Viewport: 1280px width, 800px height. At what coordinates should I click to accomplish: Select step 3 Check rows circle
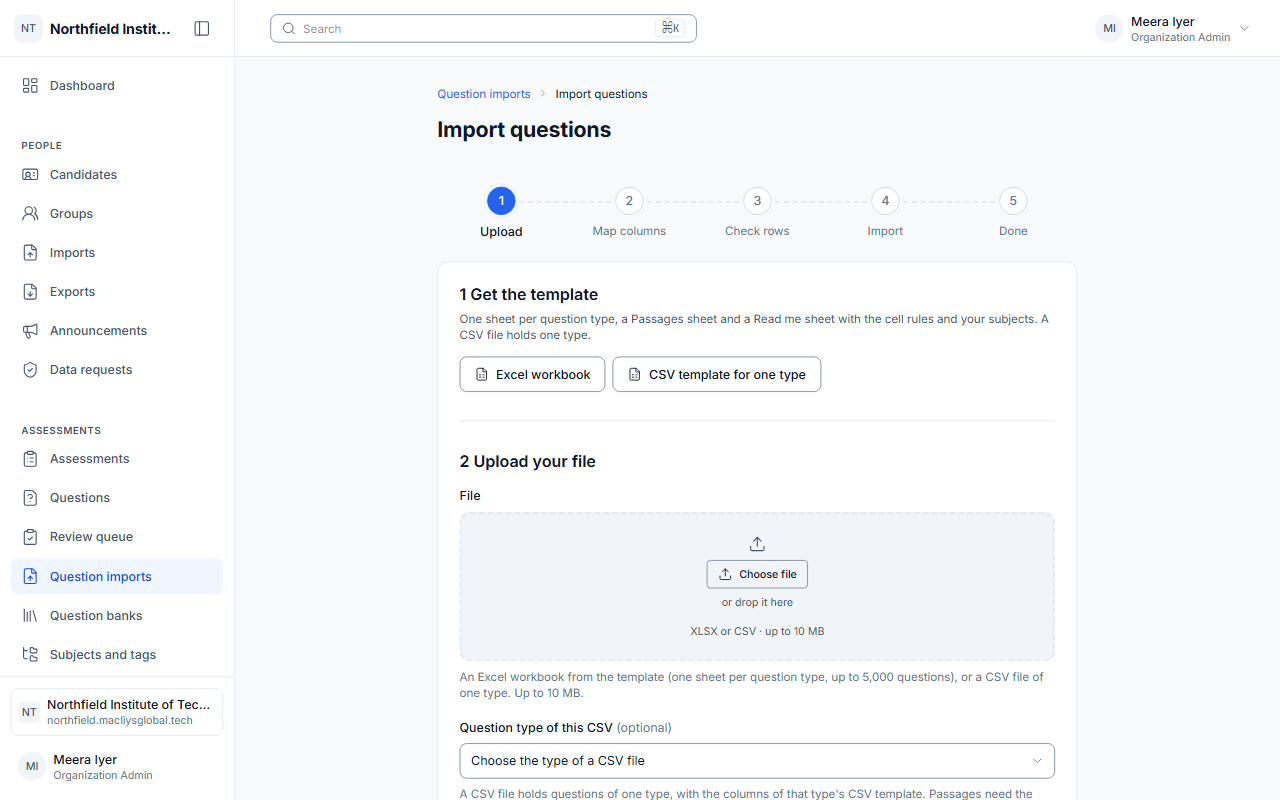(757, 201)
